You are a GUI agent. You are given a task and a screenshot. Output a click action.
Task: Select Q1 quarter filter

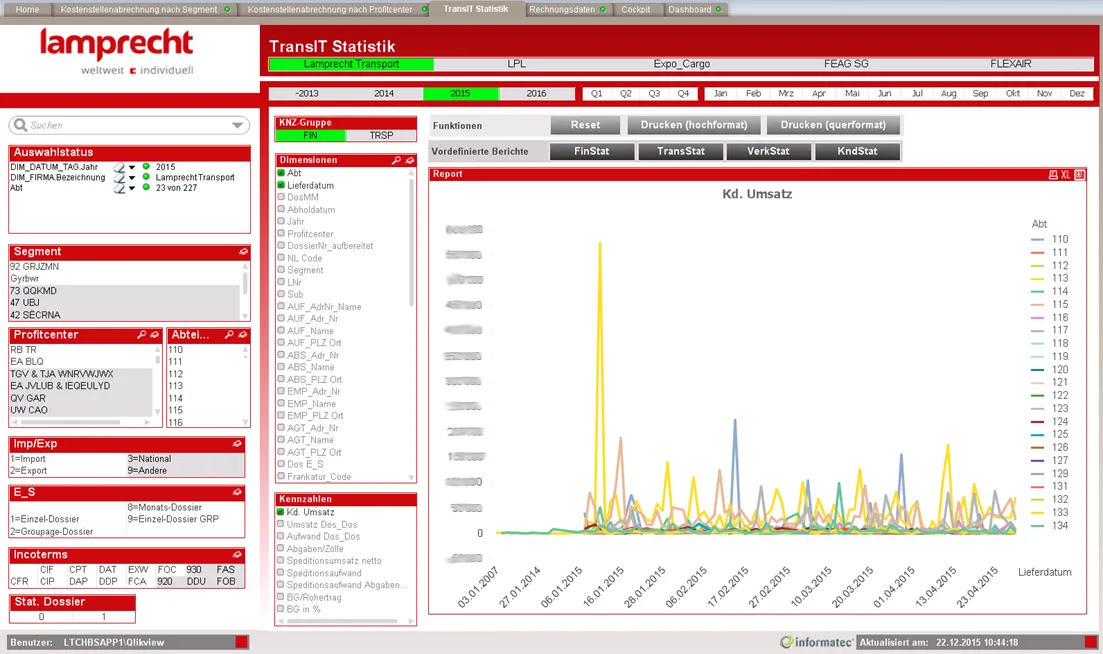[x=597, y=94]
